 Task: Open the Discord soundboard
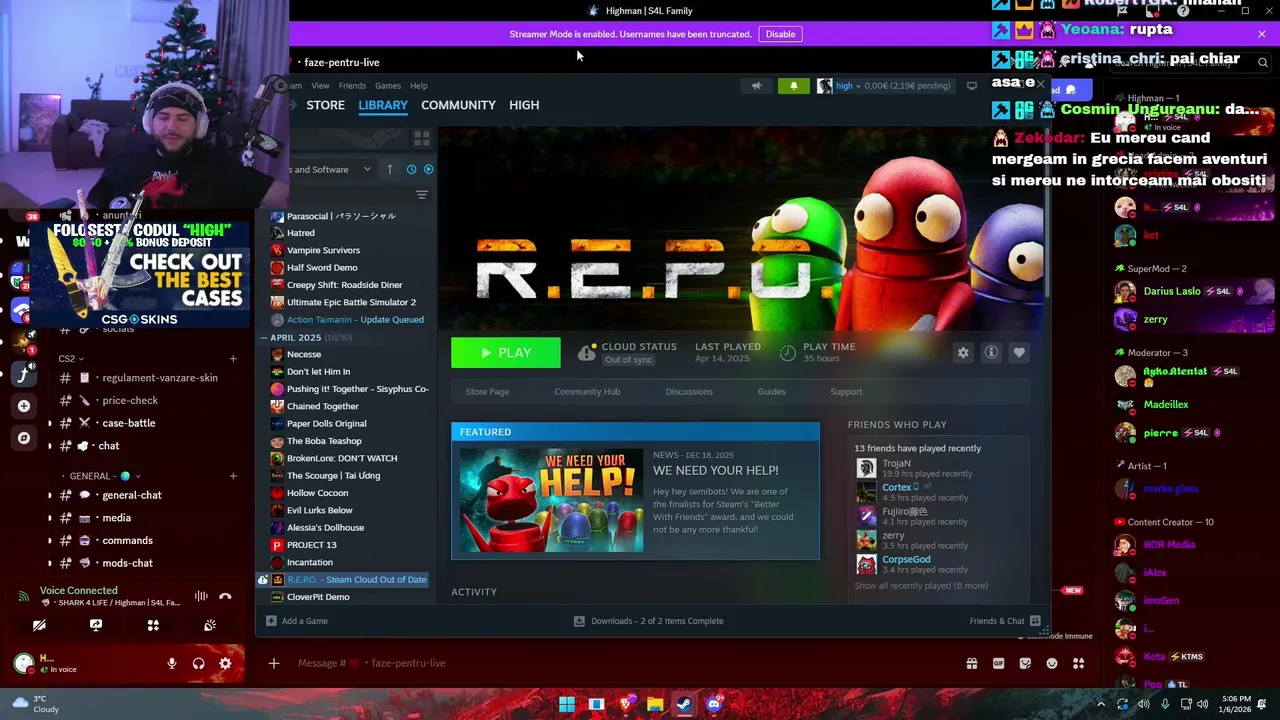click(x=210, y=625)
